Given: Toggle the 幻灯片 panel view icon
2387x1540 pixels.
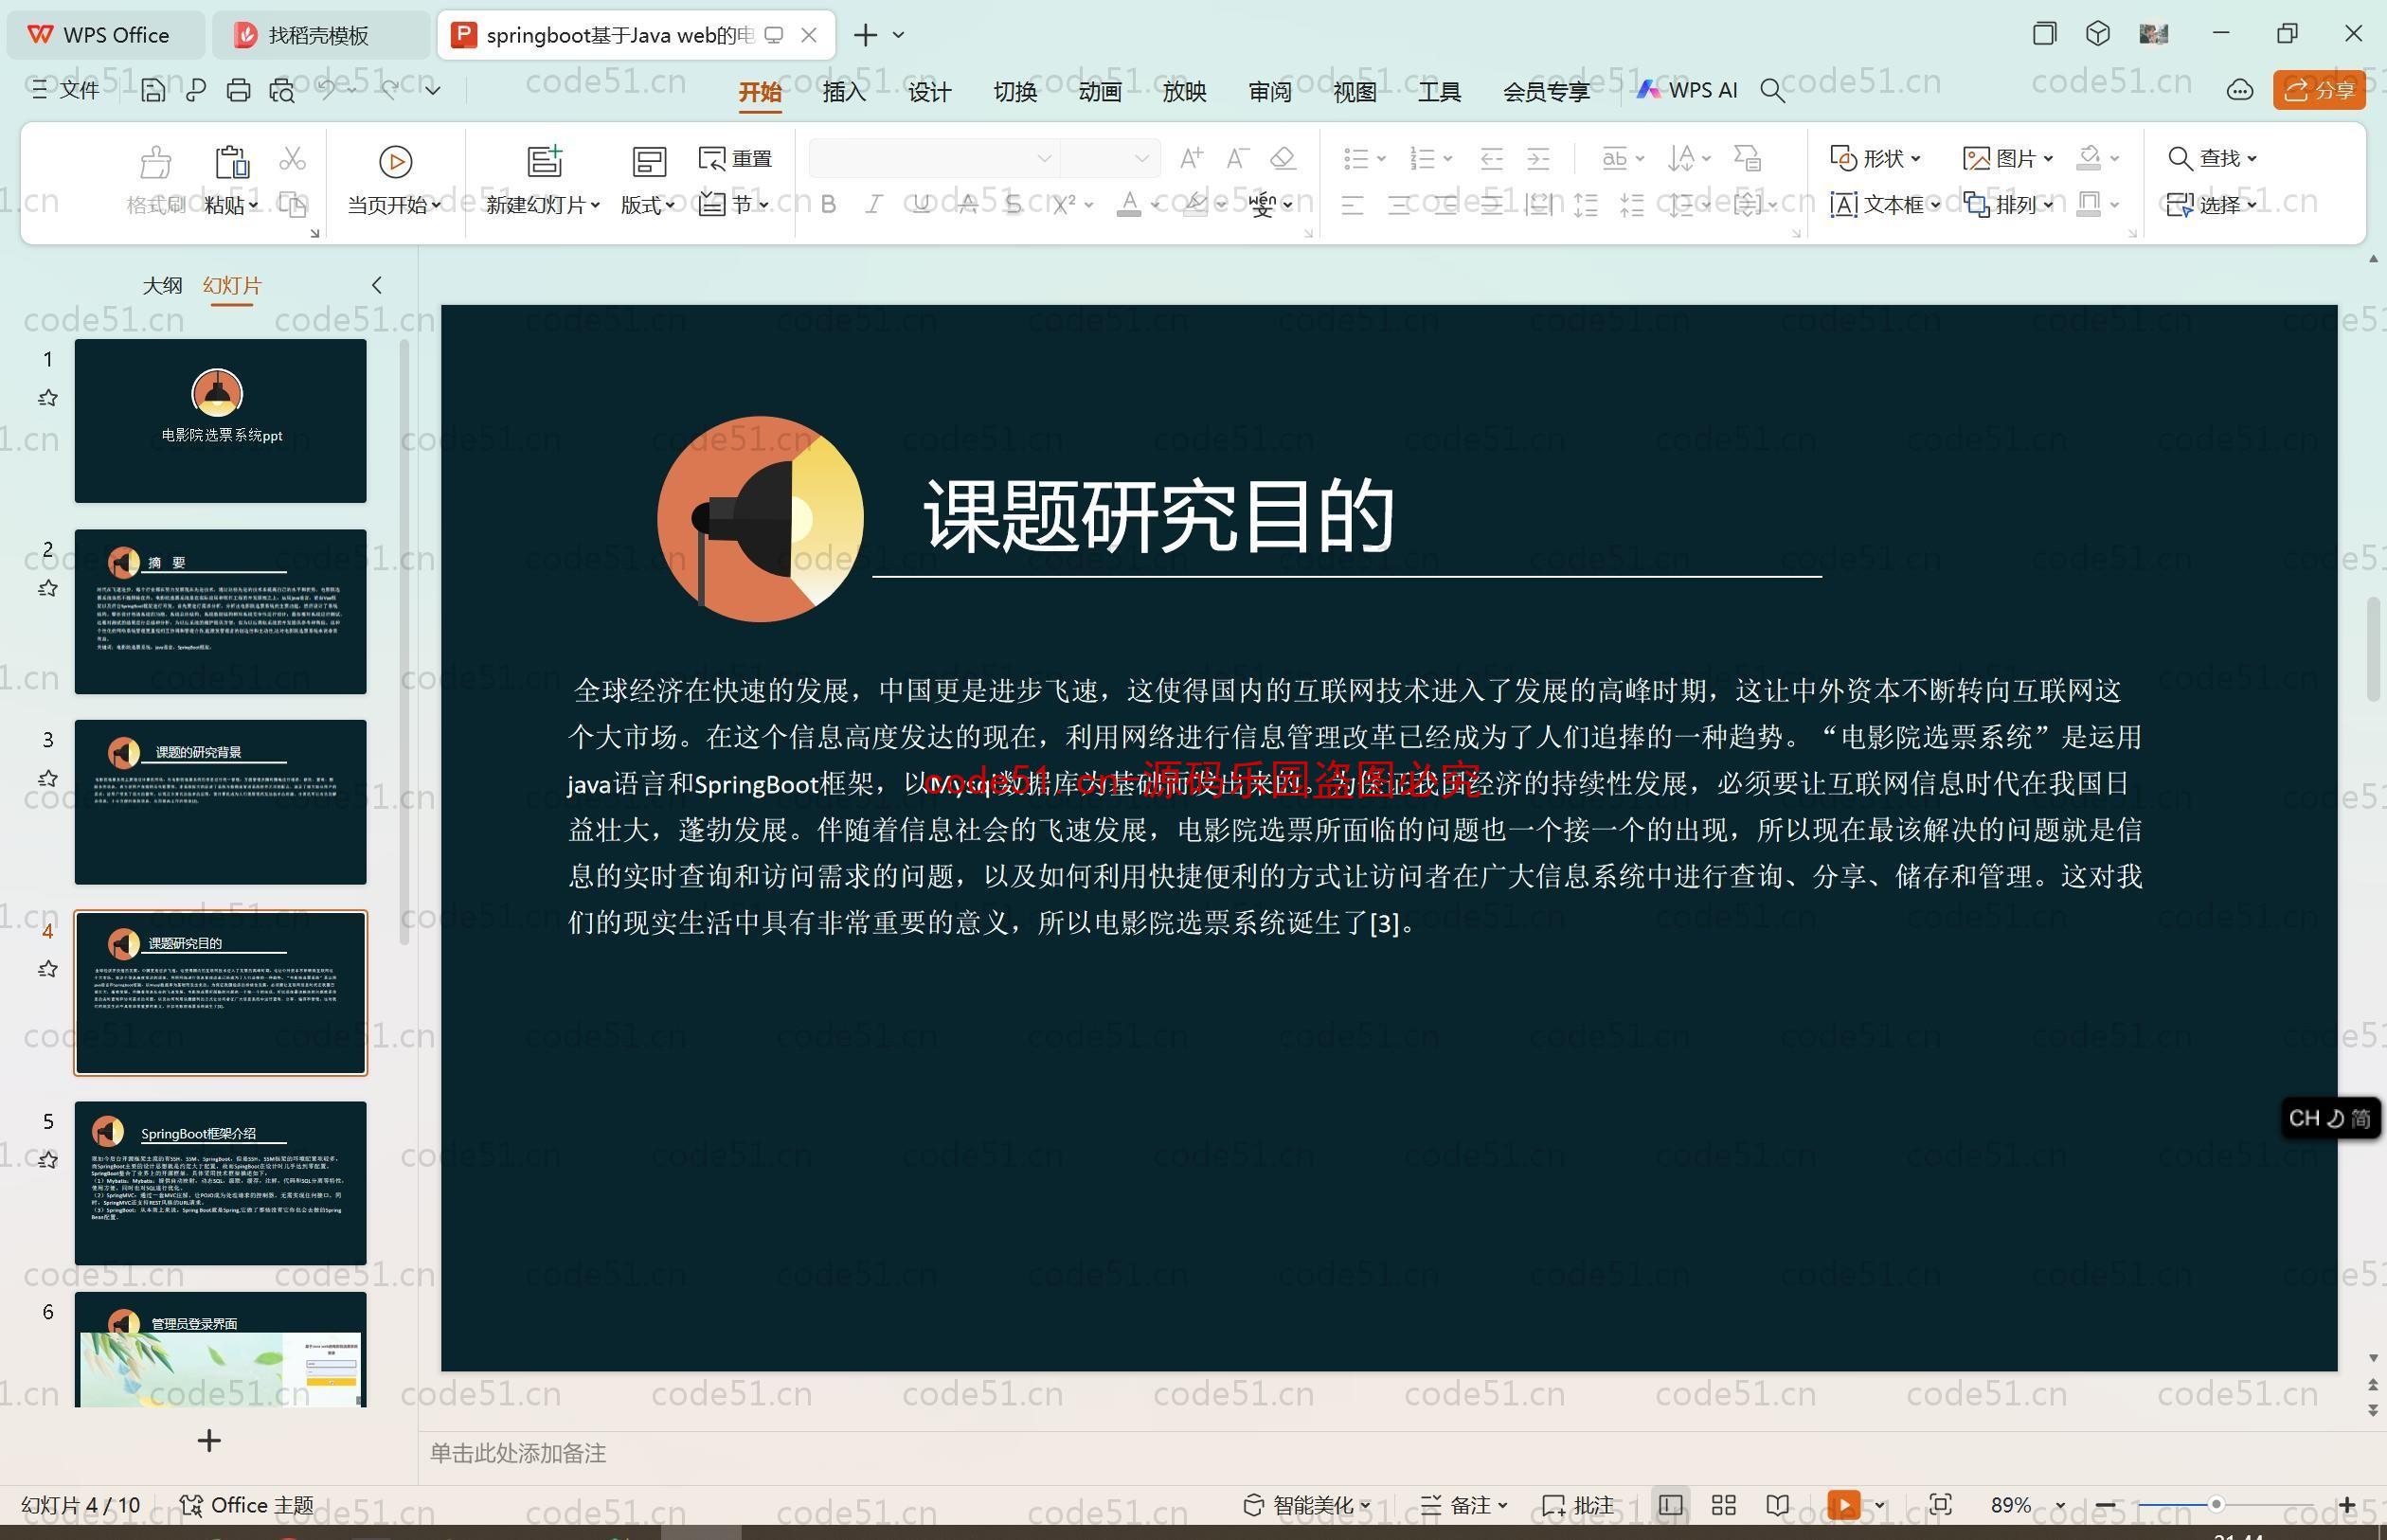Looking at the screenshot, I should 374,283.
